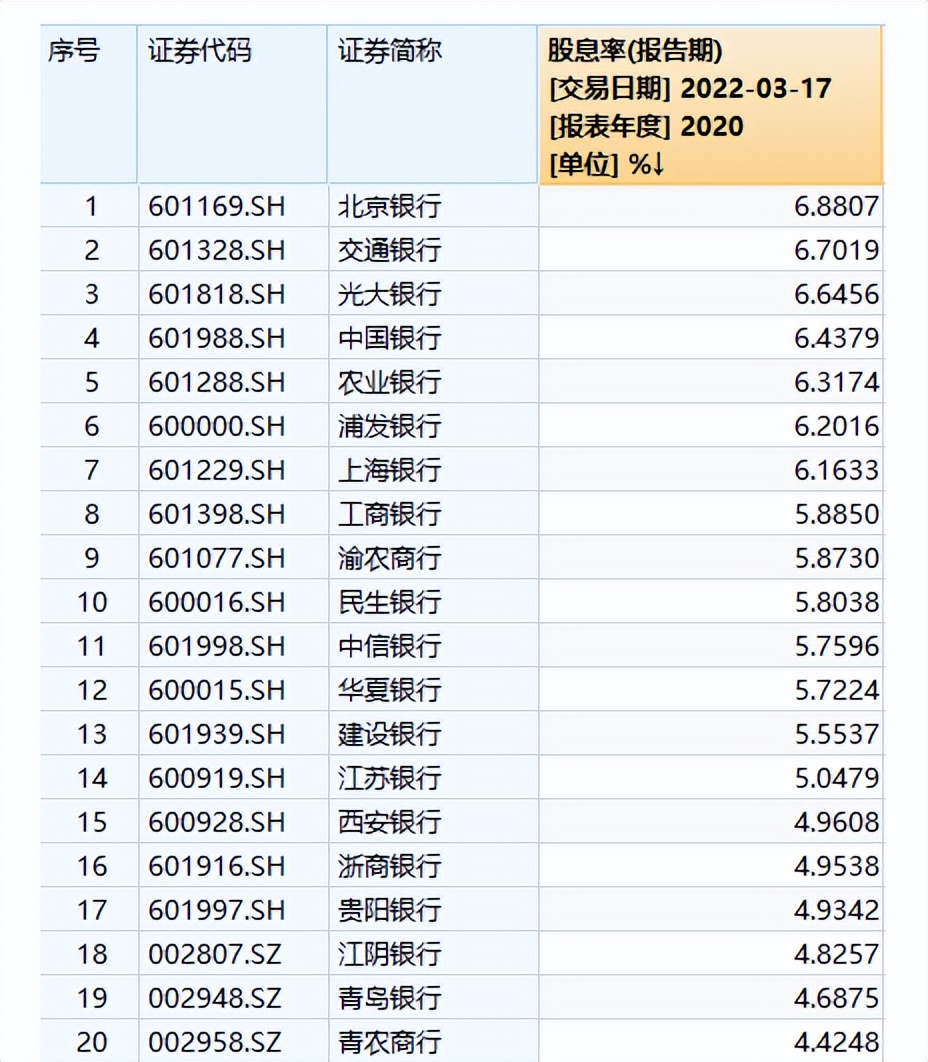Click dividend yield value 4.9342
This screenshot has width=928, height=1062.
pos(836,910)
